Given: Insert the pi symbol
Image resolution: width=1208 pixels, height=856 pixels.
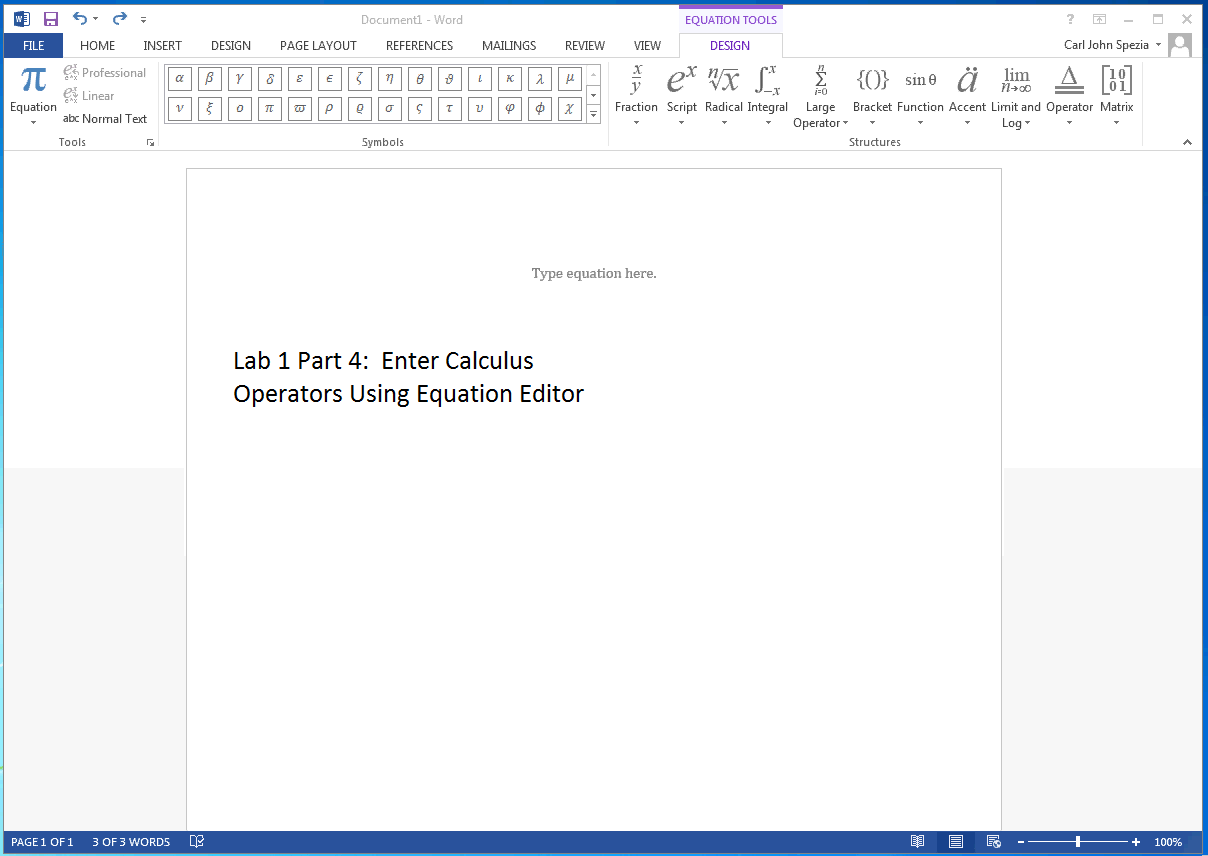Looking at the screenshot, I should (x=269, y=109).
